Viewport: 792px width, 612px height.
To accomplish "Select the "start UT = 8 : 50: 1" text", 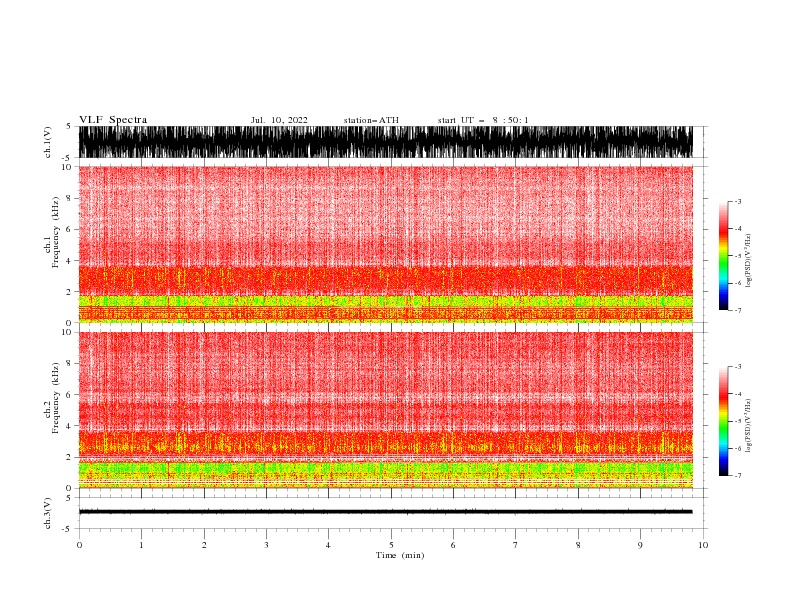I will [483, 120].
